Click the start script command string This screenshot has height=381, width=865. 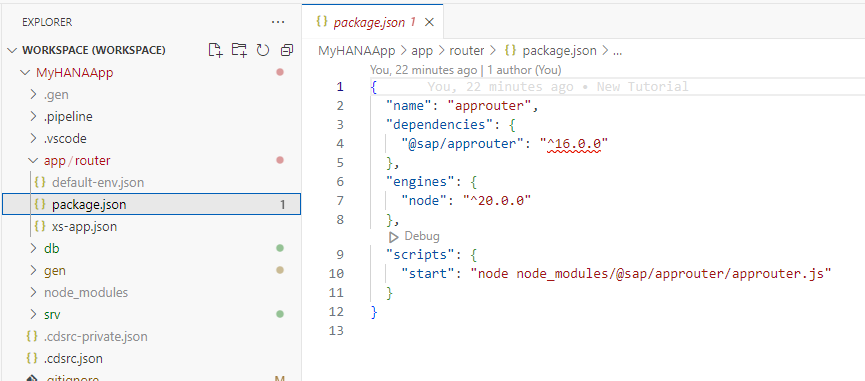[x=650, y=273]
